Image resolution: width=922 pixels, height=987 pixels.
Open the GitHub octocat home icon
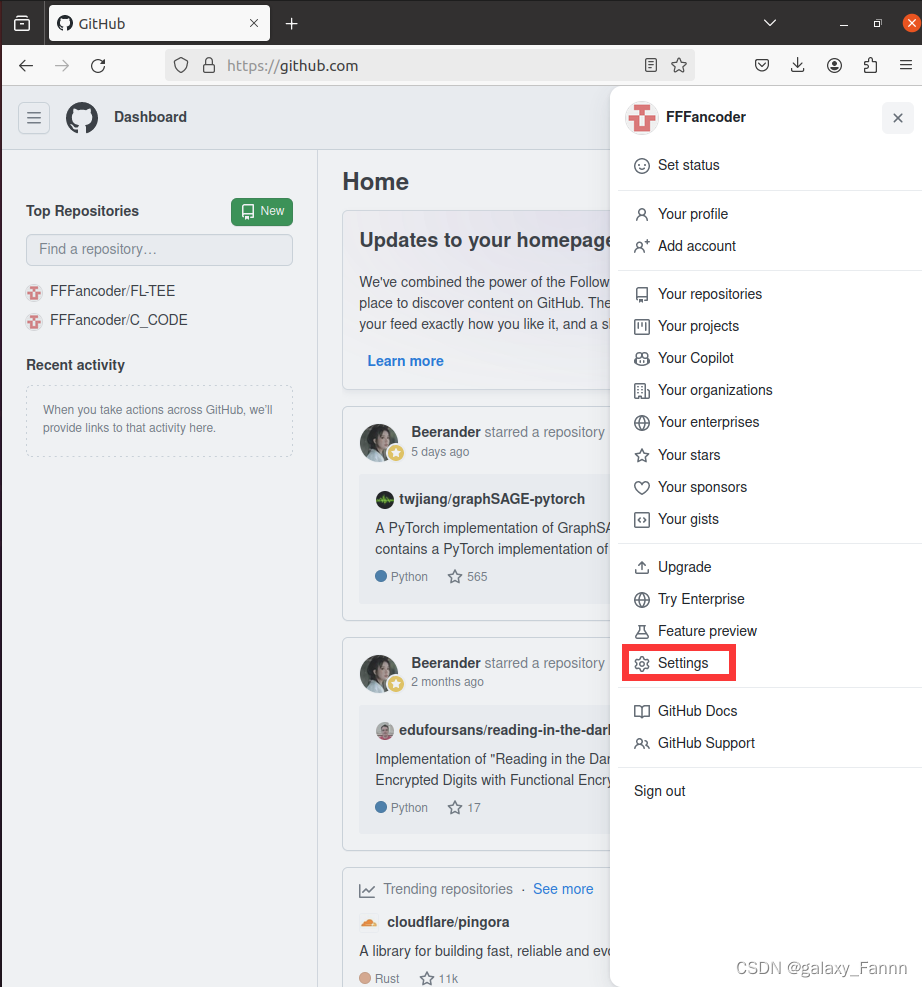click(x=81, y=117)
